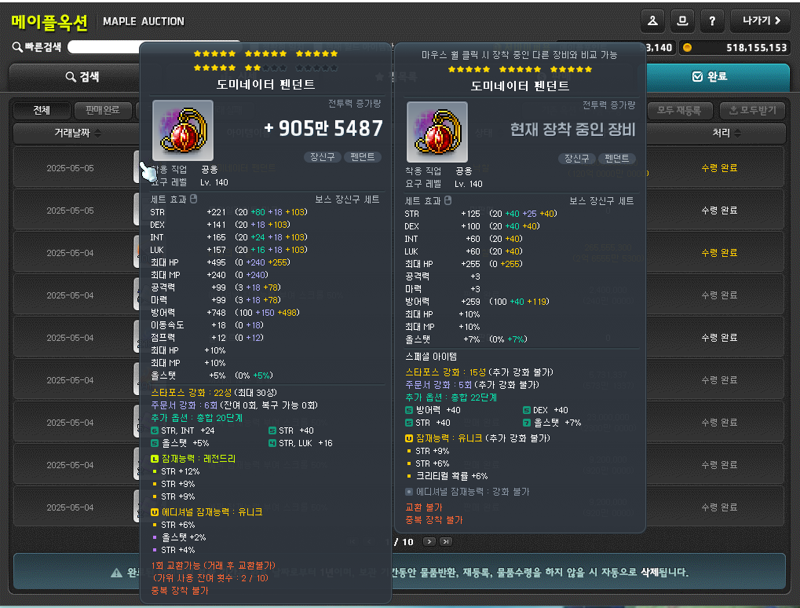Click the Legendary potential grade icon

coord(155,459)
